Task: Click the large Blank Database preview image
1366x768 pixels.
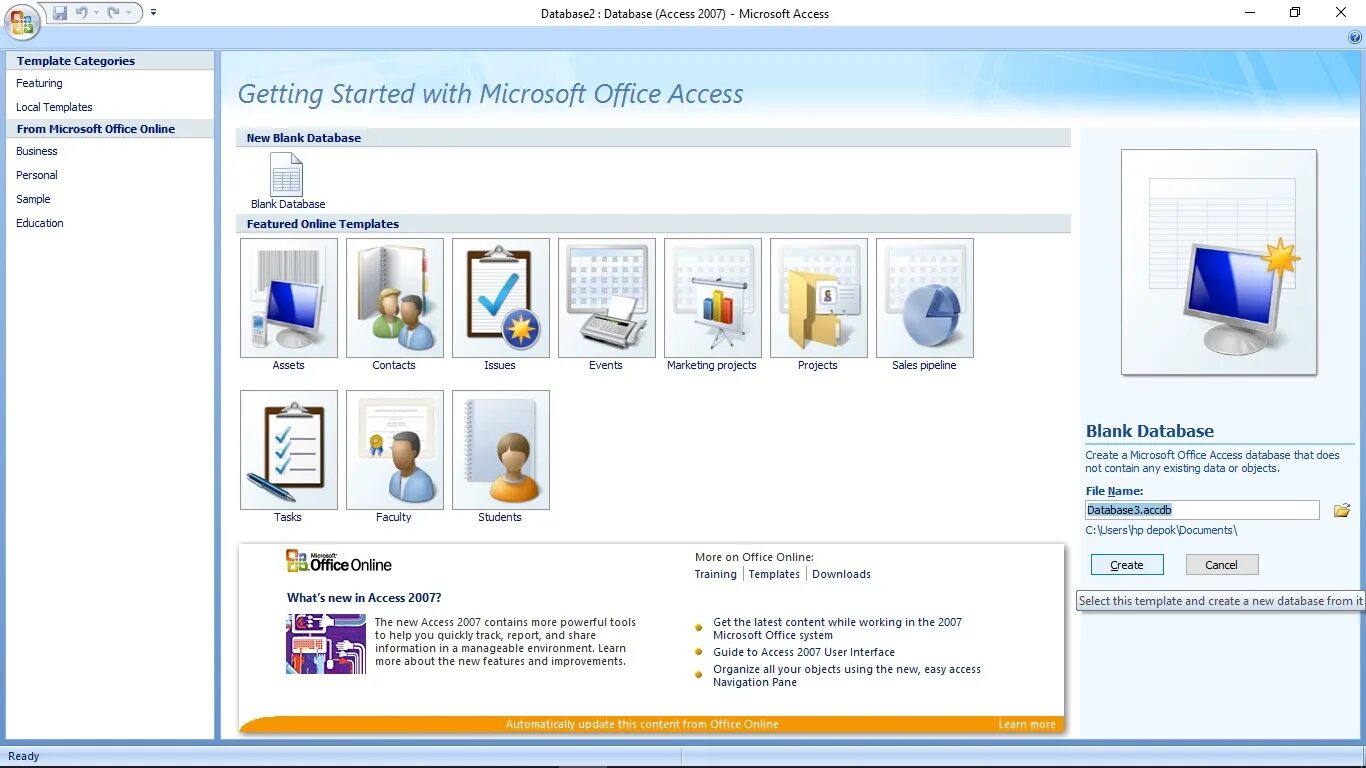Action: point(1219,262)
